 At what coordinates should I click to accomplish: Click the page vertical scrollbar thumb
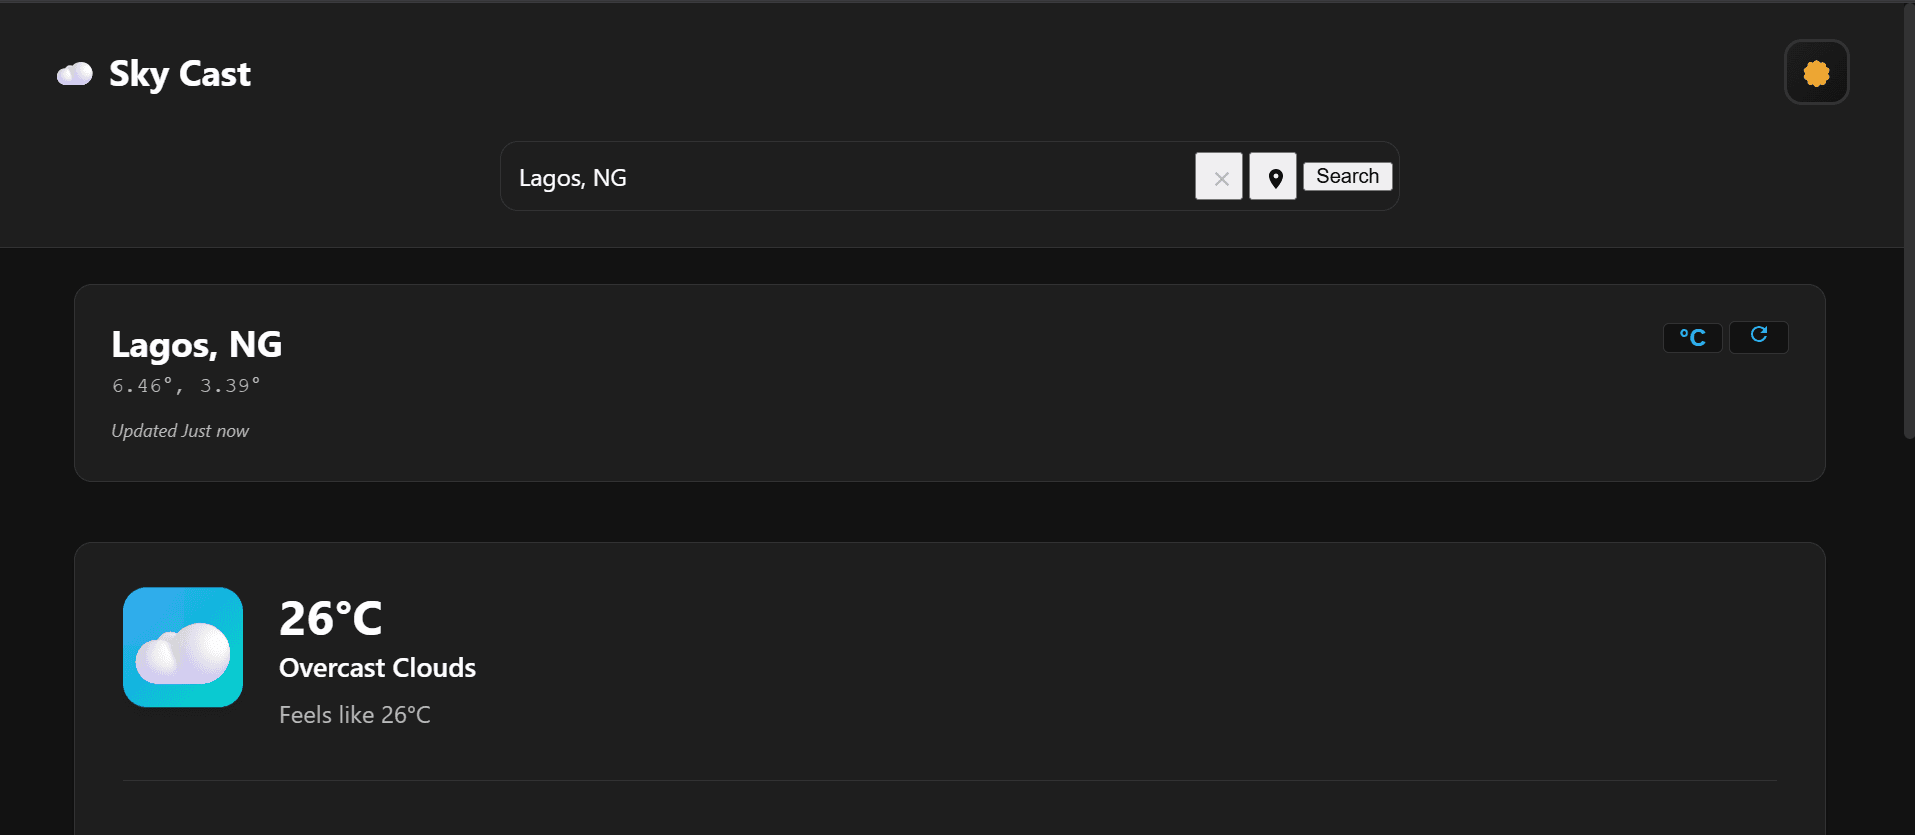pyautogui.click(x=1908, y=220)
